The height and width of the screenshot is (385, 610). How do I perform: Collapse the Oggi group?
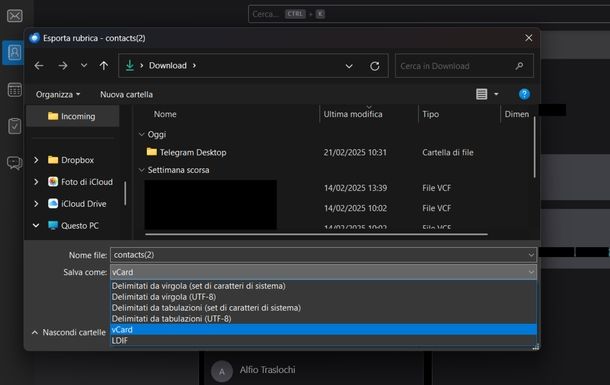pos(142,135)
